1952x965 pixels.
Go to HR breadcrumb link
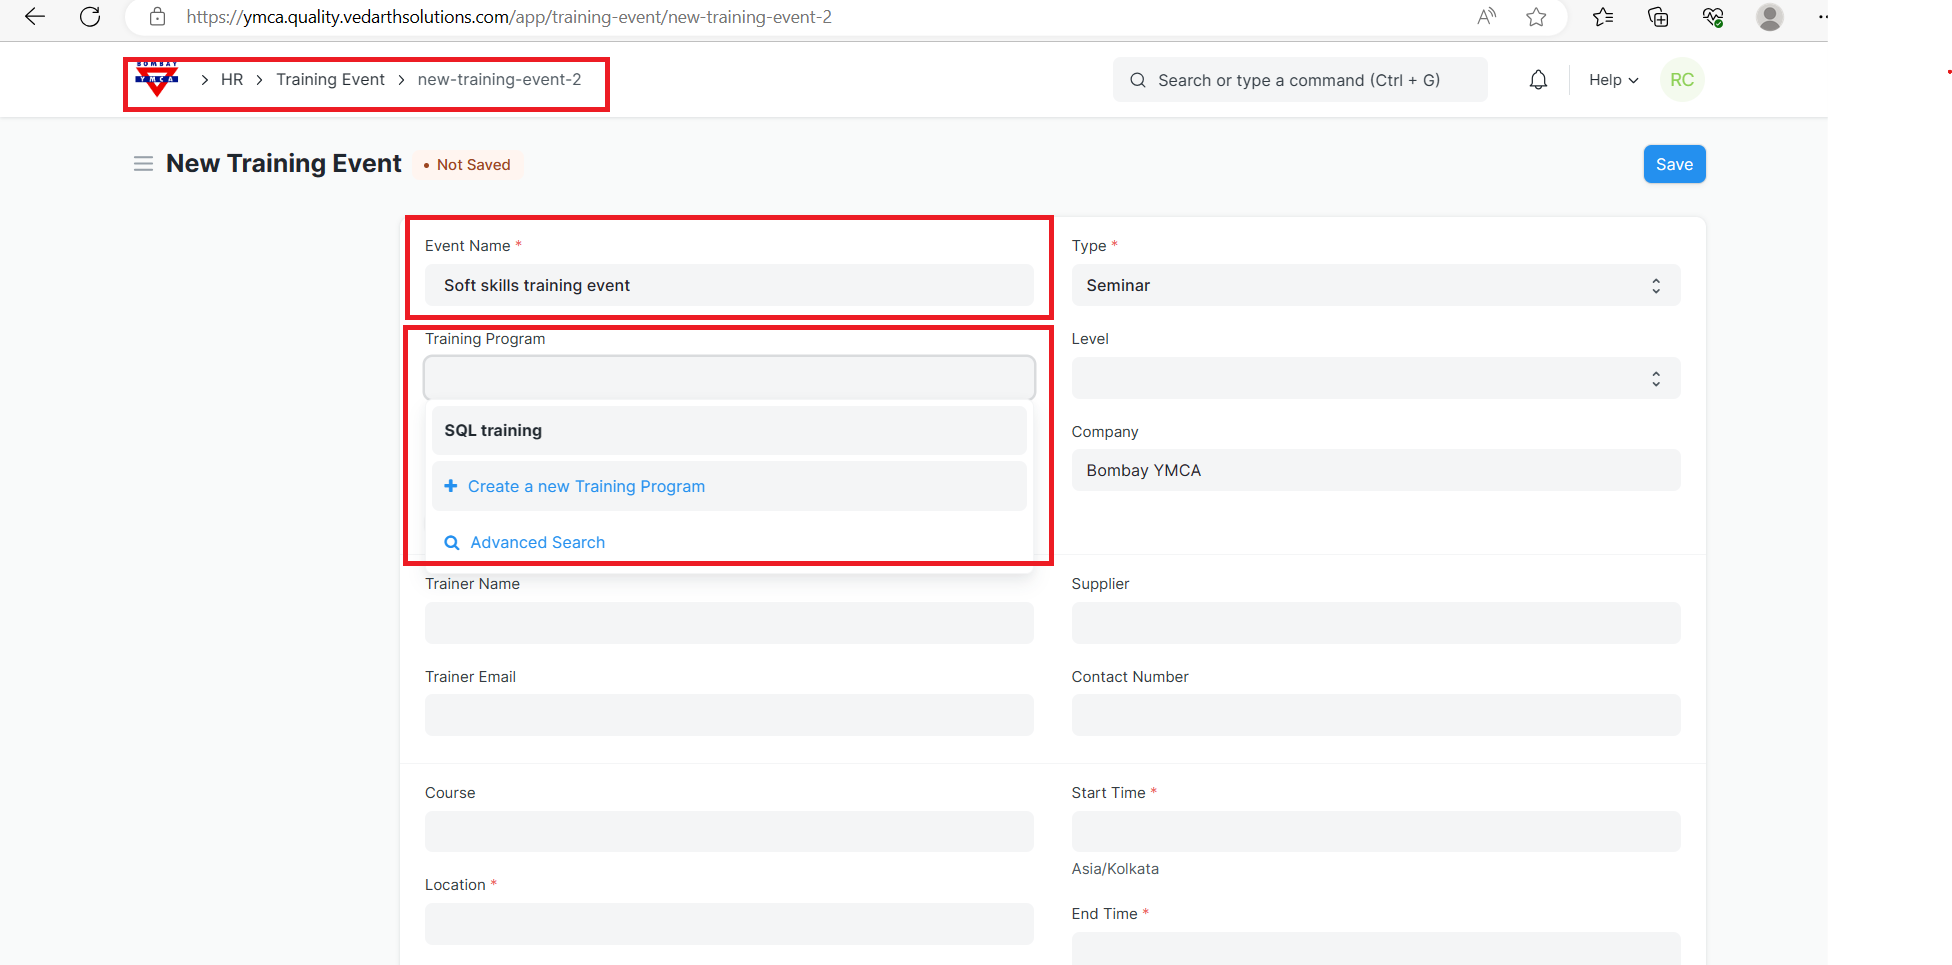click(232, 80)
